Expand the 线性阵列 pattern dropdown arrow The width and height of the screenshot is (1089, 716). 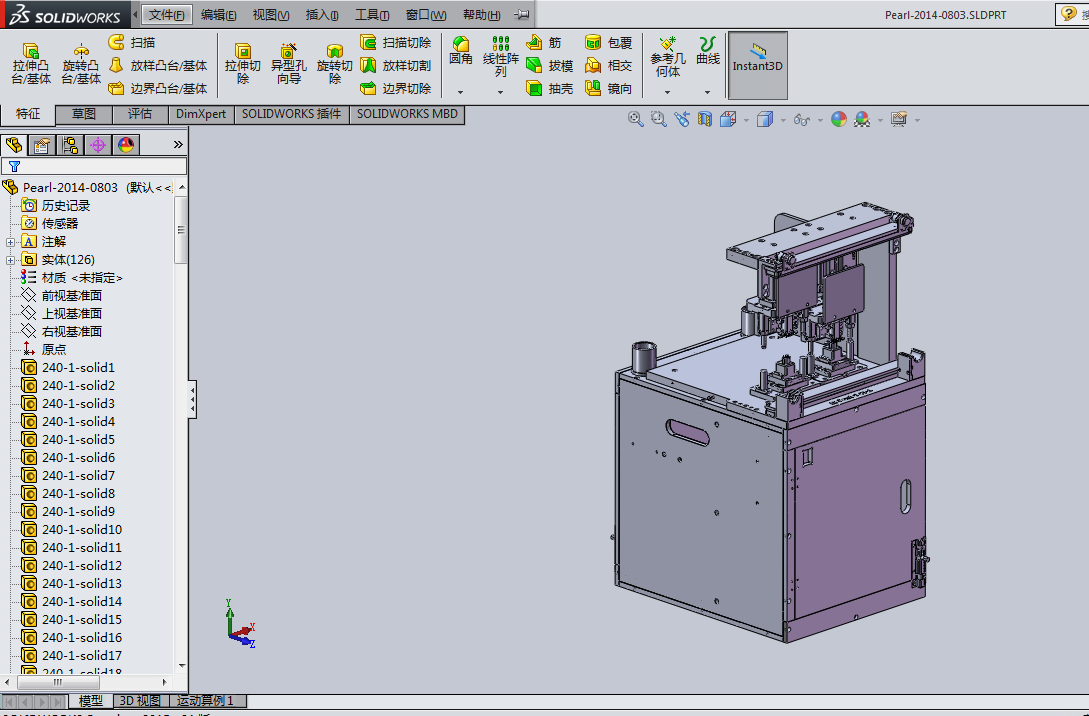501,92
